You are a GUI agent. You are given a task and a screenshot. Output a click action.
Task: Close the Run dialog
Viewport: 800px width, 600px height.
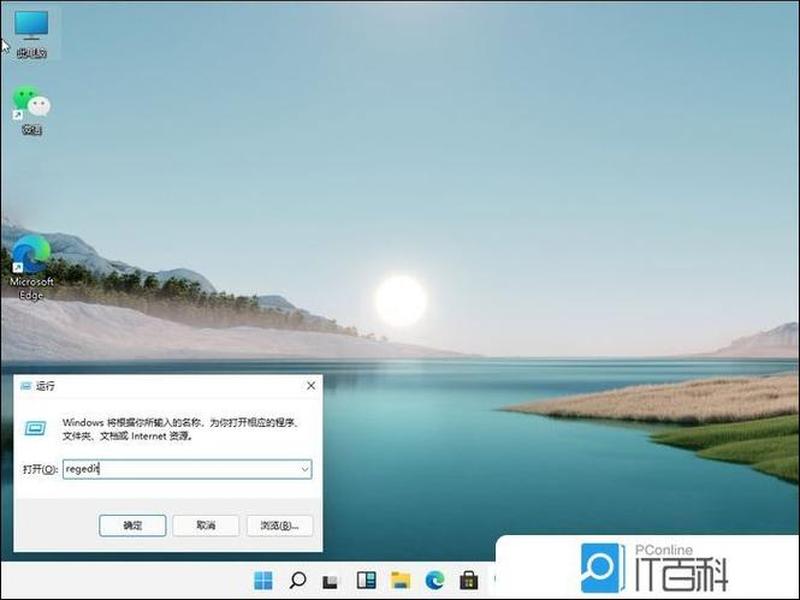click(x=311, y=386)
